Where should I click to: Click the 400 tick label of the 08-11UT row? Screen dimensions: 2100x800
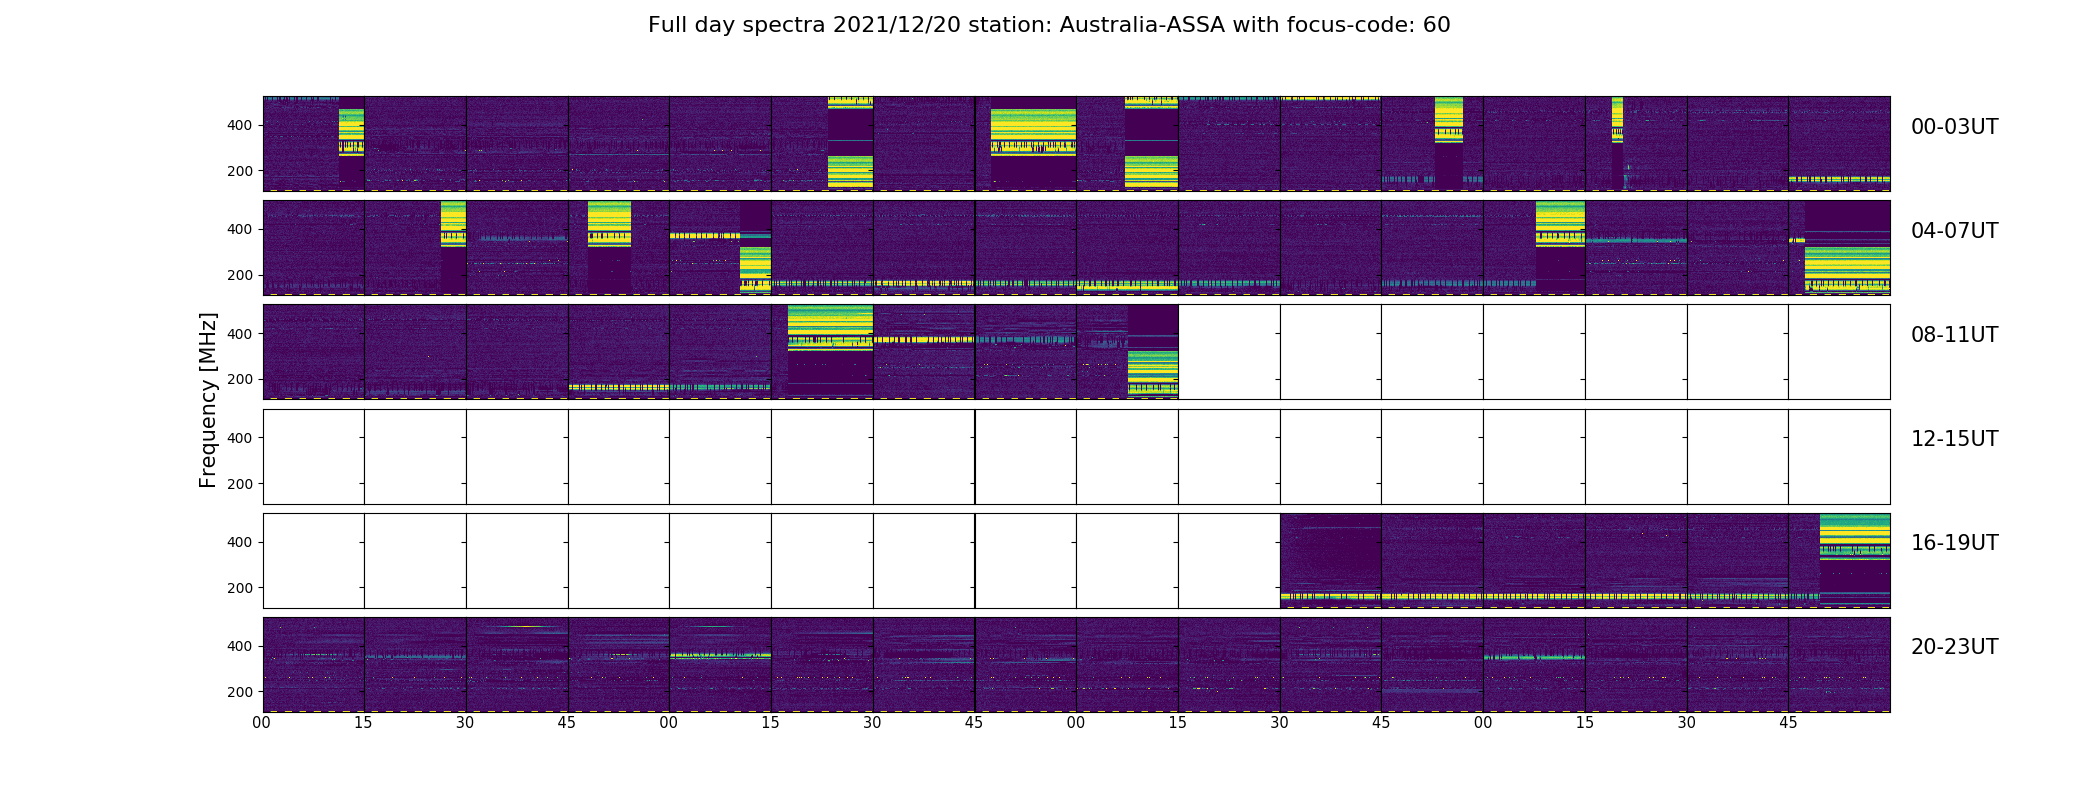click(240, 334)
